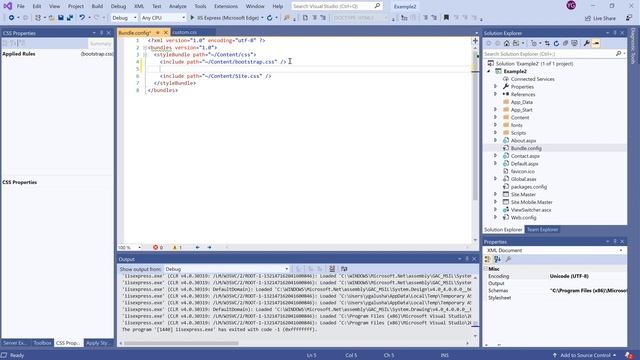Open the XML Document dropdown in Properties
The height and width of the screenshot is (360, 640).
pos(555,250)
